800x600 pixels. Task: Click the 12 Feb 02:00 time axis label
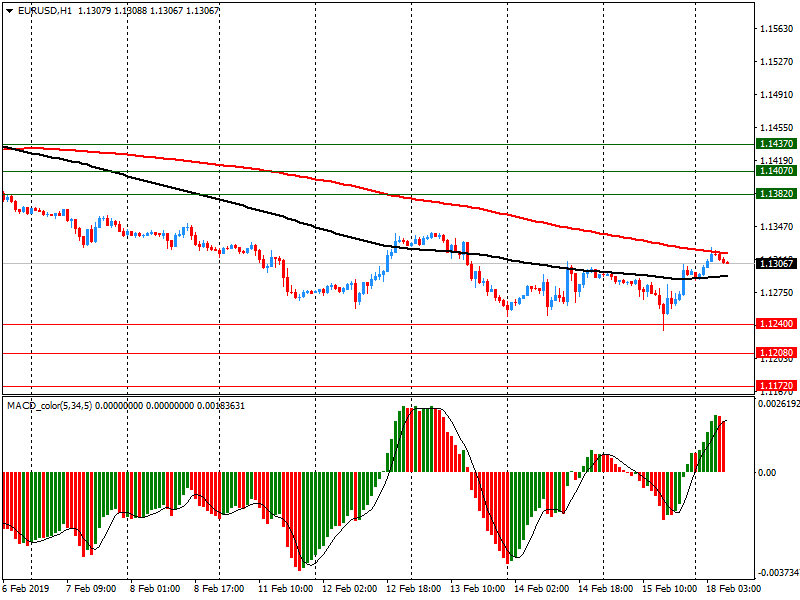[349, 589]
